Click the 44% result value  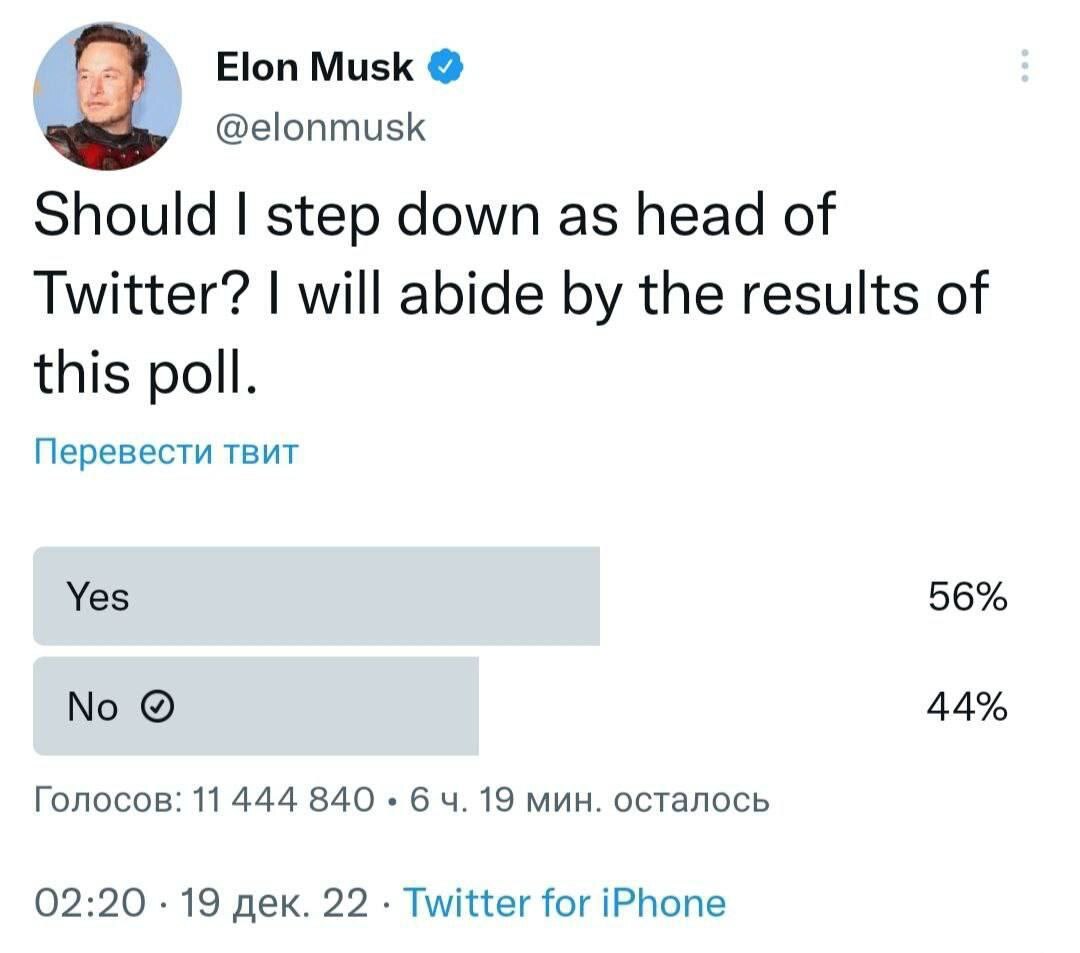pos(967,706)
